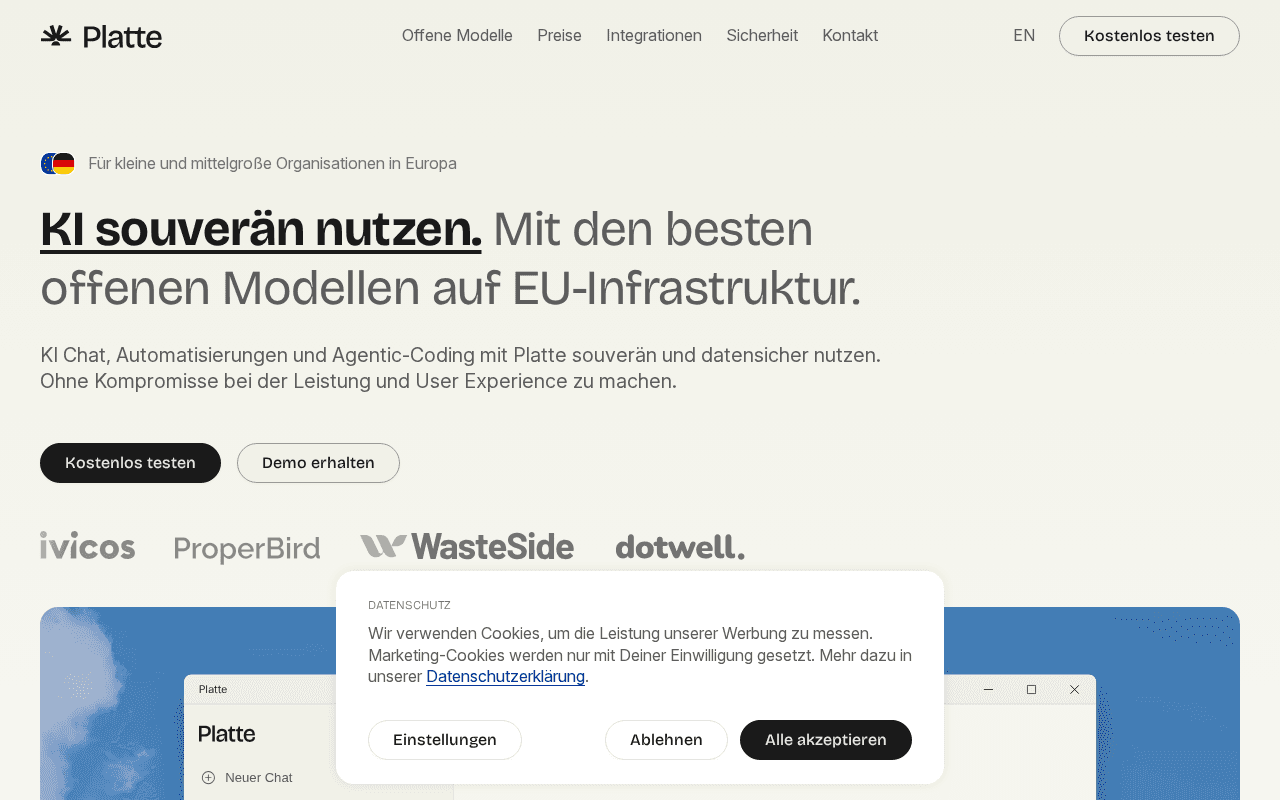Click the ProperBird customer logo
This screenshot has width=1280, height=800.
coord(247,549)
